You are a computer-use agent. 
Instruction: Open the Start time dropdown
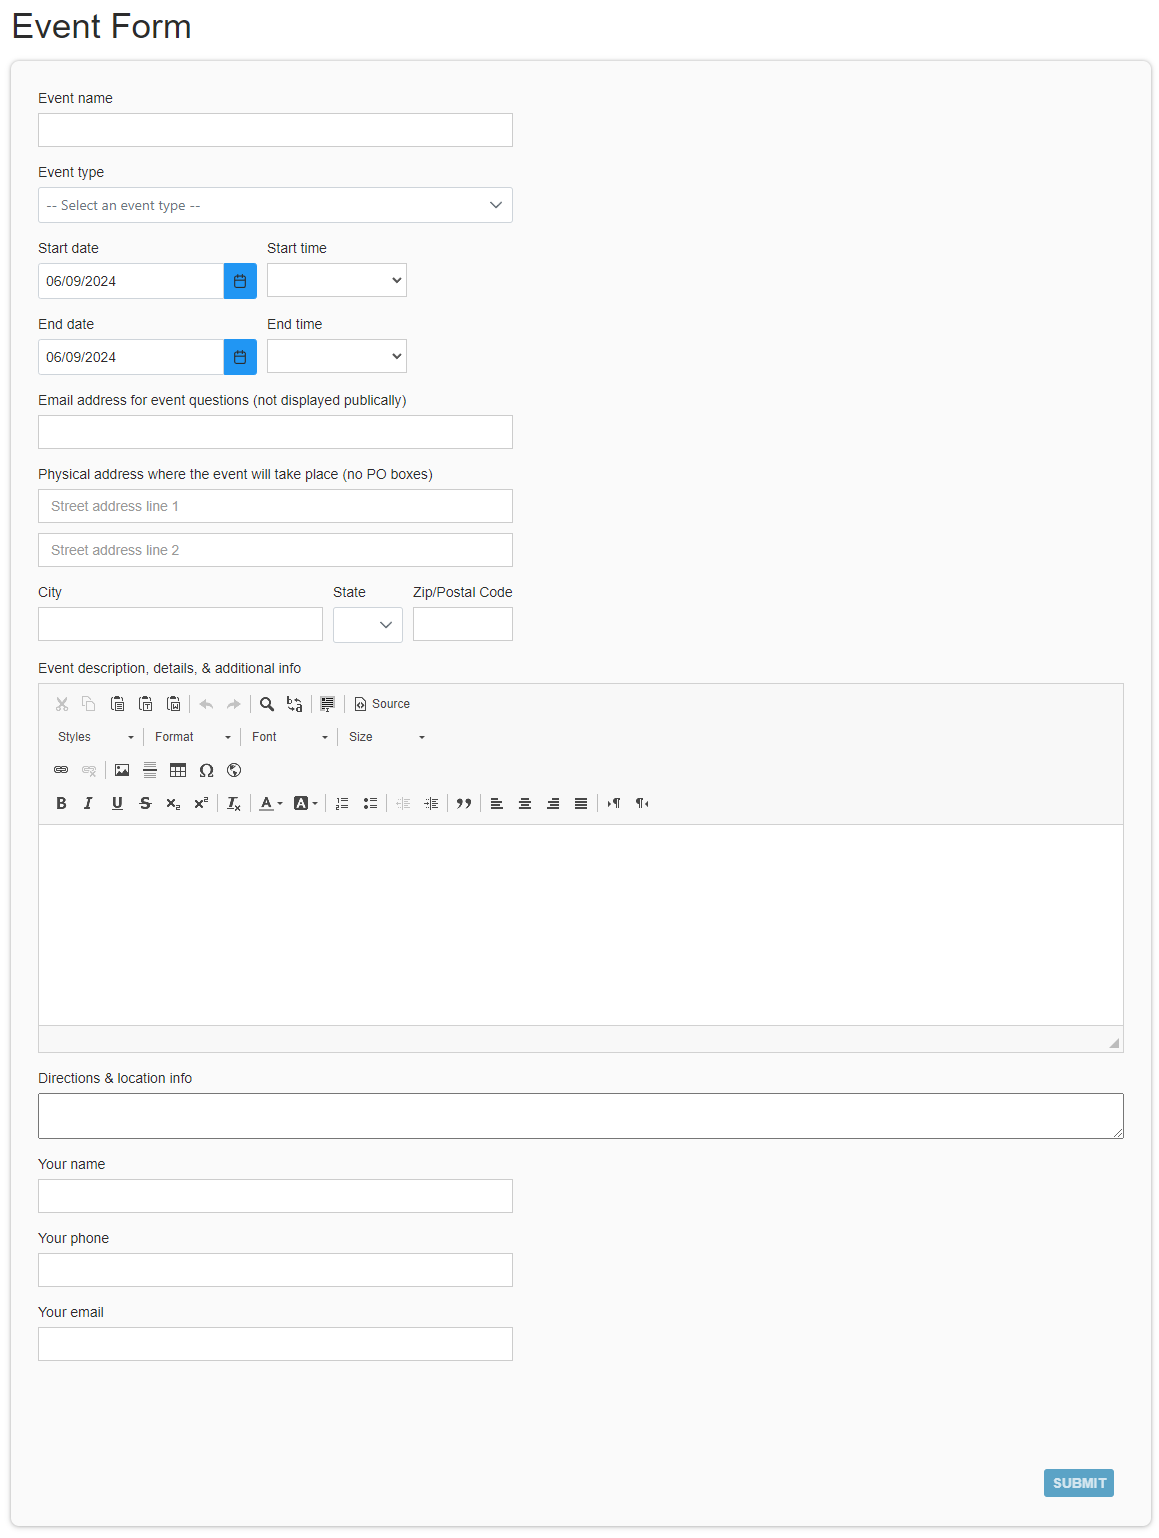pyautogui.click(x=337, y=280)
